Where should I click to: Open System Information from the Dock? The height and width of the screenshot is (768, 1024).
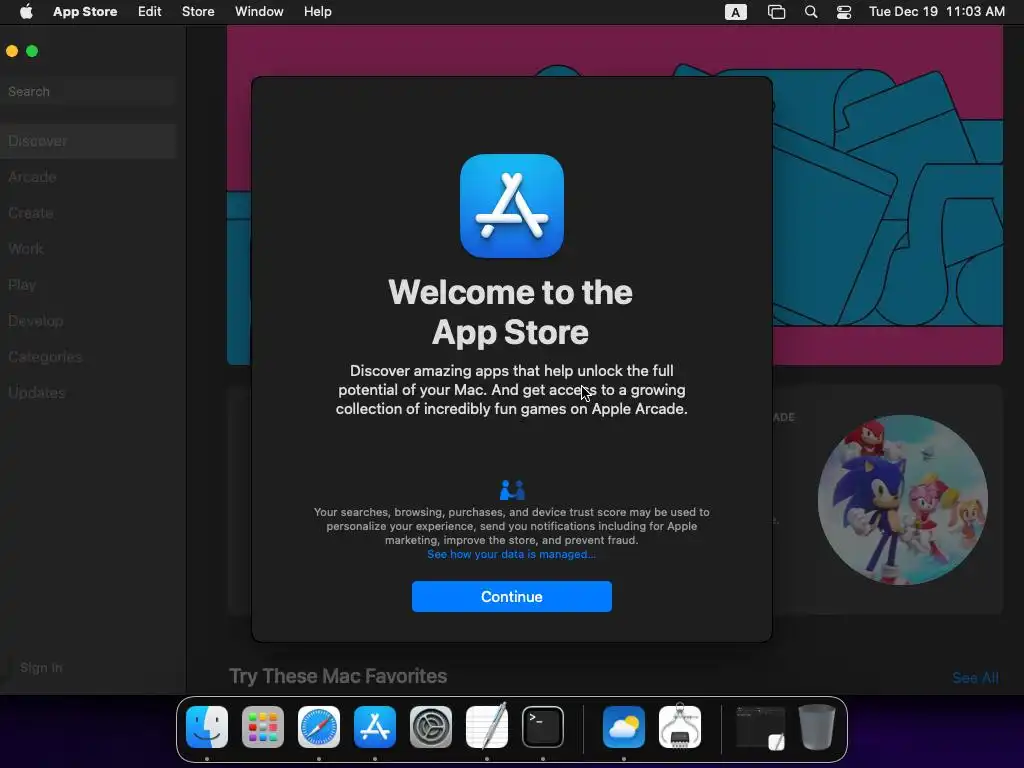(680, 726)
